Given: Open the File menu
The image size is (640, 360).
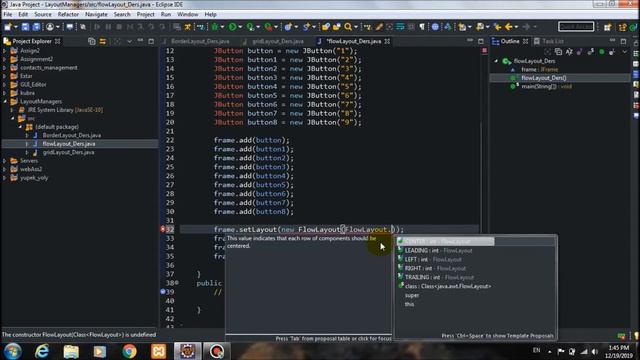Looking at the screenshot, I should point(8,14).
